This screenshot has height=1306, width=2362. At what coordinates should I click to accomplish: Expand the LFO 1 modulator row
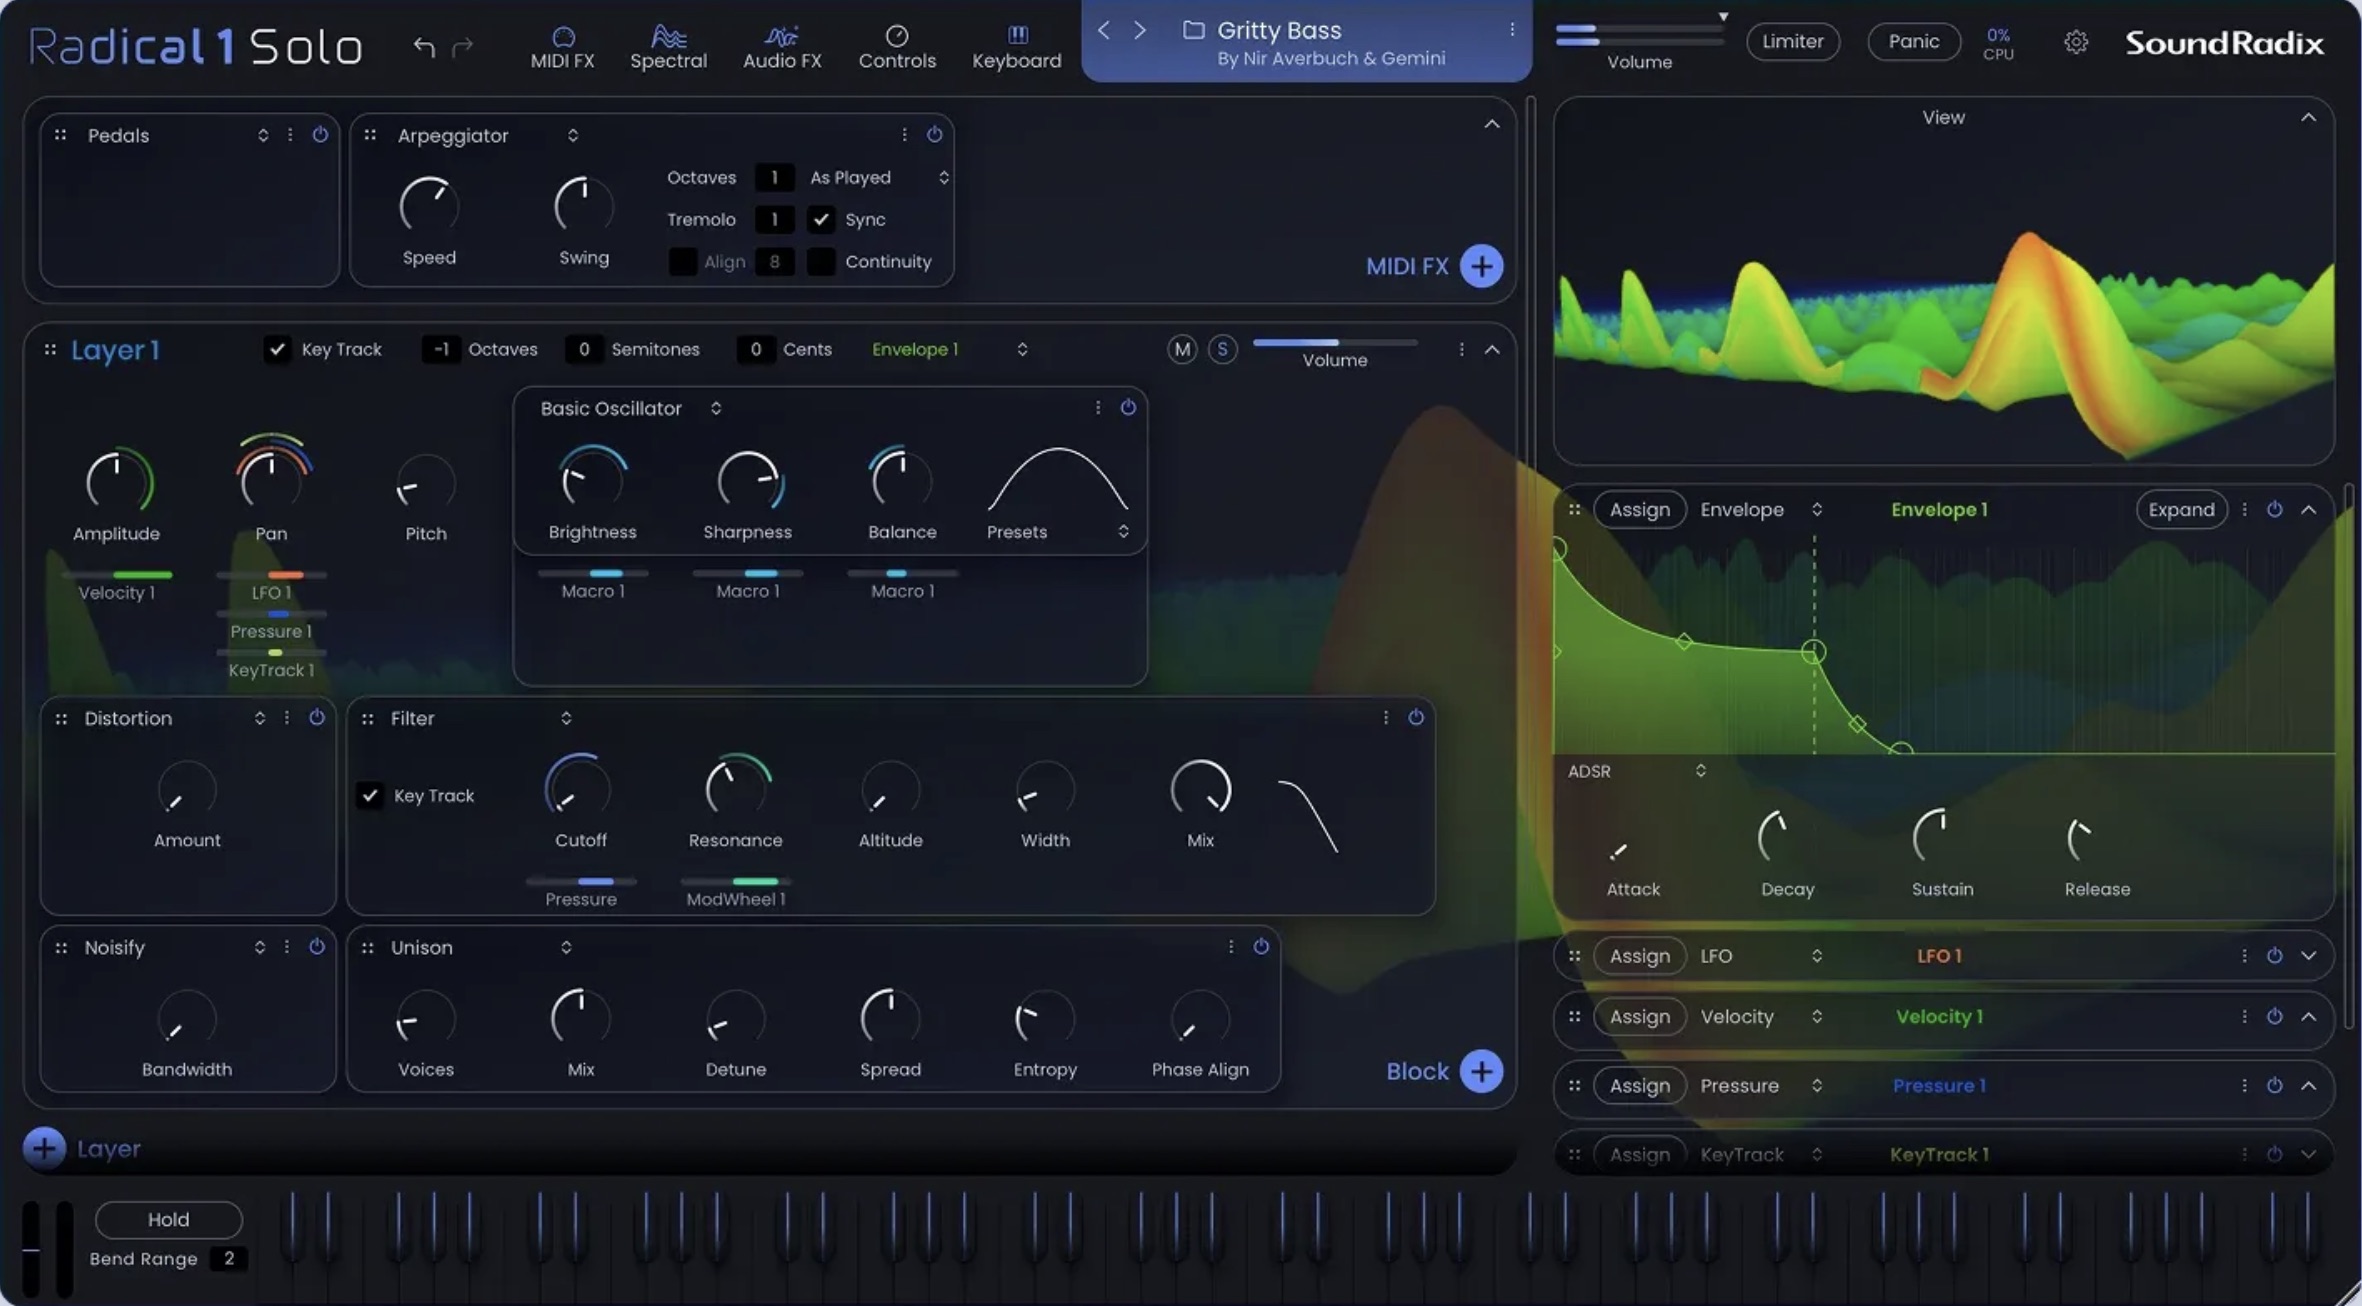(x=2308, y=955)
